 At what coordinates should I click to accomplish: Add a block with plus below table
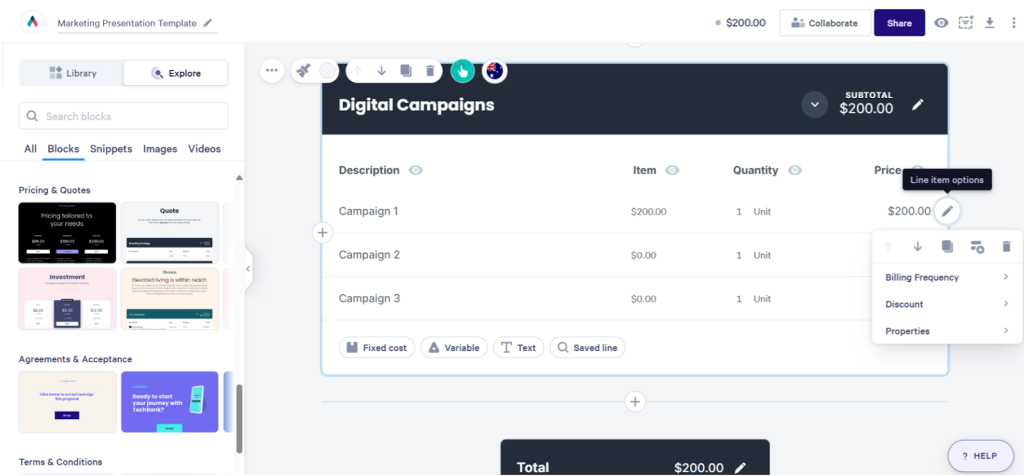click(x=635, y=402)
